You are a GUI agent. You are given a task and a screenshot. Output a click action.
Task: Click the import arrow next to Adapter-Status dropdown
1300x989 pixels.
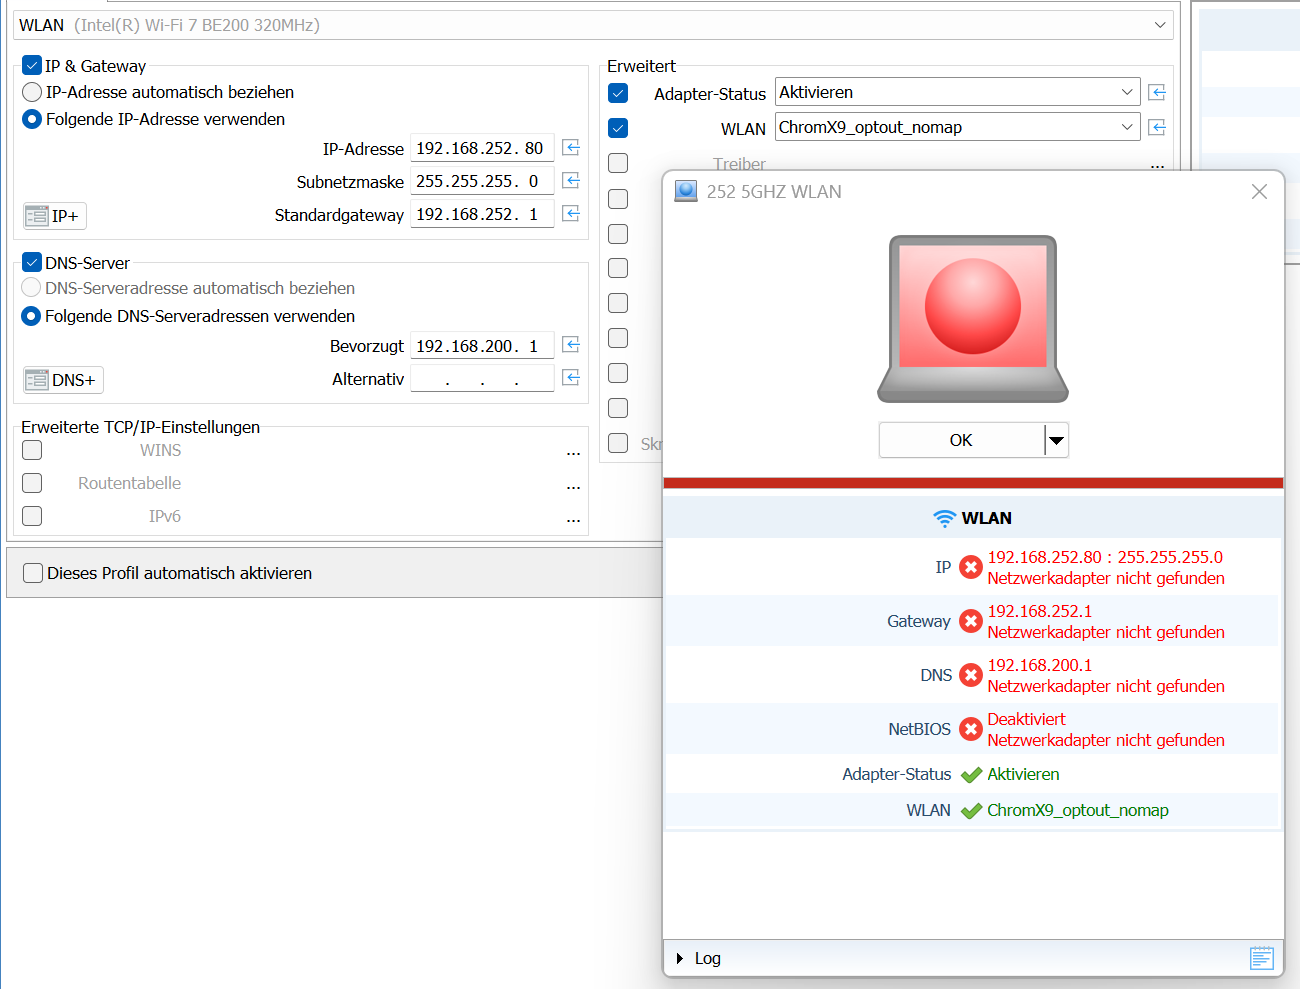(x=1157, y=92)
